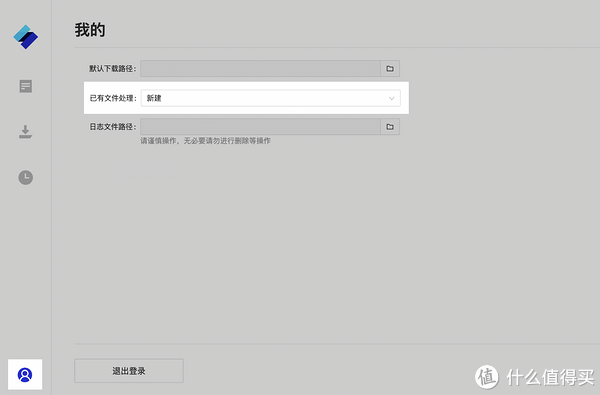The width and height of the screenshot is (600, 395).
Task: Click the 退出登录 button
Action: (129, 371)
